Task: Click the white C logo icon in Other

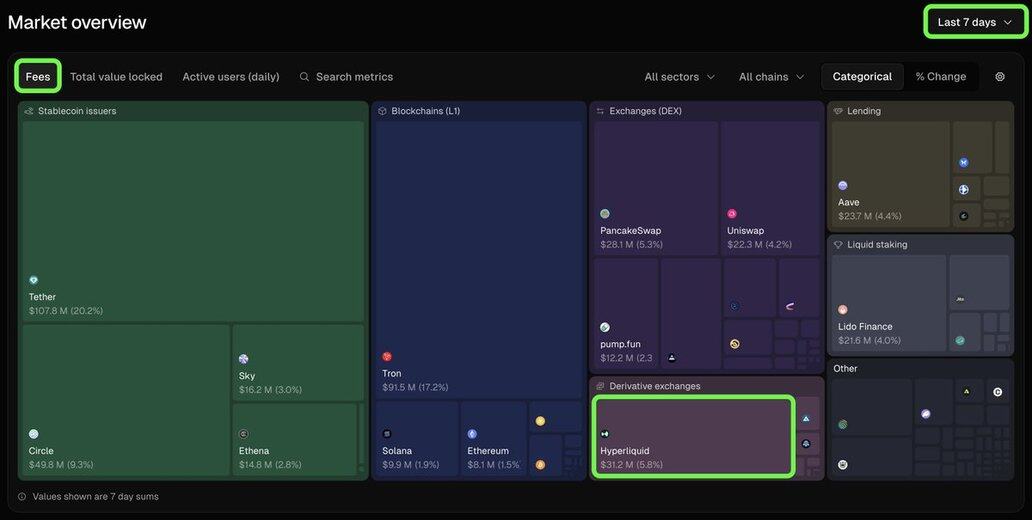Action: pyautogui.click(x=998, y=392)
